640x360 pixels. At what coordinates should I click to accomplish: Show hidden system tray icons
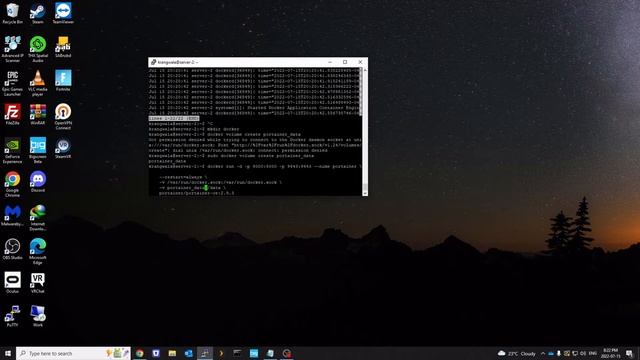(x=543, y=353)
